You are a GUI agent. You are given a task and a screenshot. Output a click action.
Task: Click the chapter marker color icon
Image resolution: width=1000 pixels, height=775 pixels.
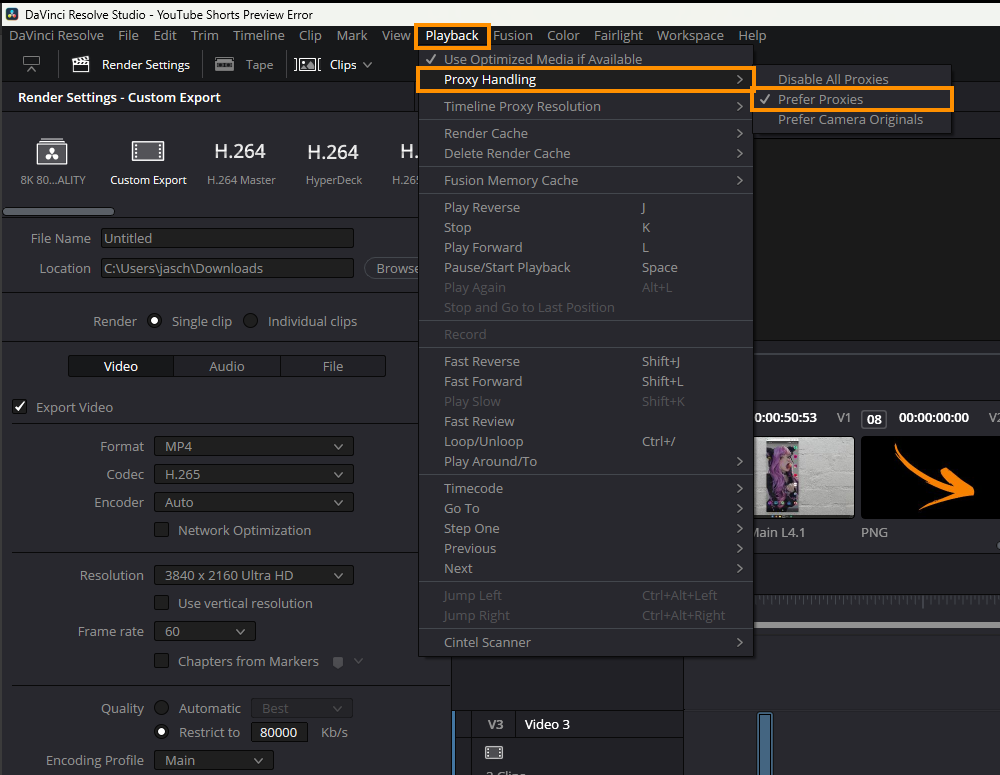point(338,662)
